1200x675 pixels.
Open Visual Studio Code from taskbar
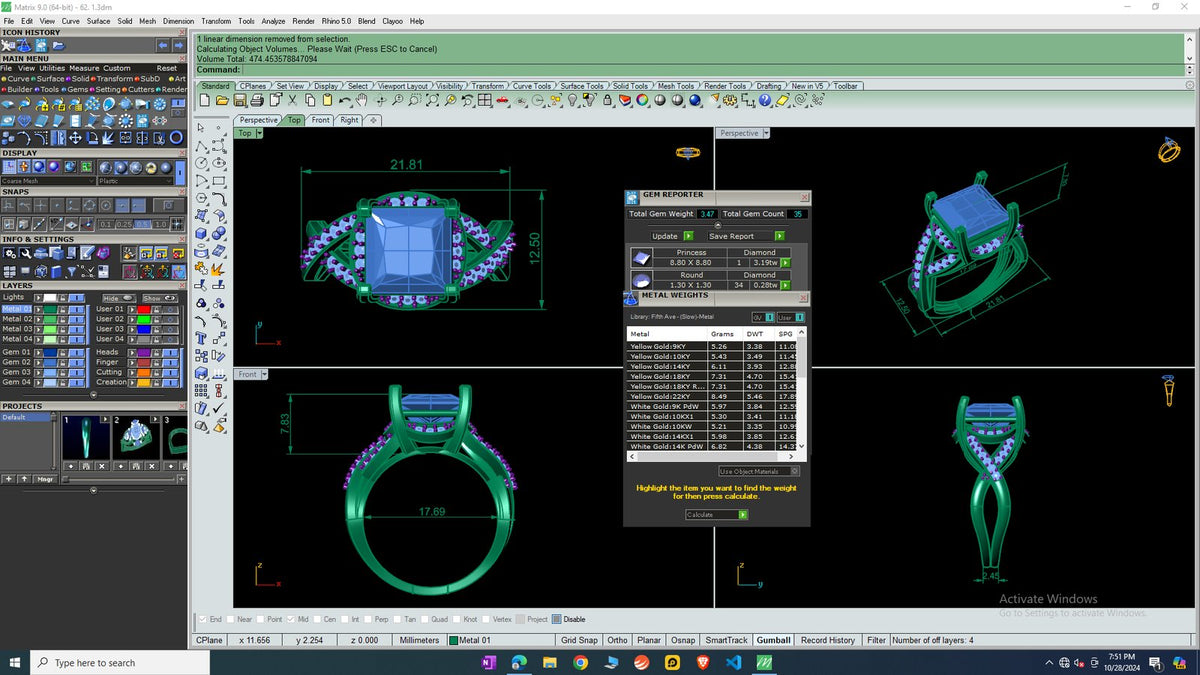(734, 662)
